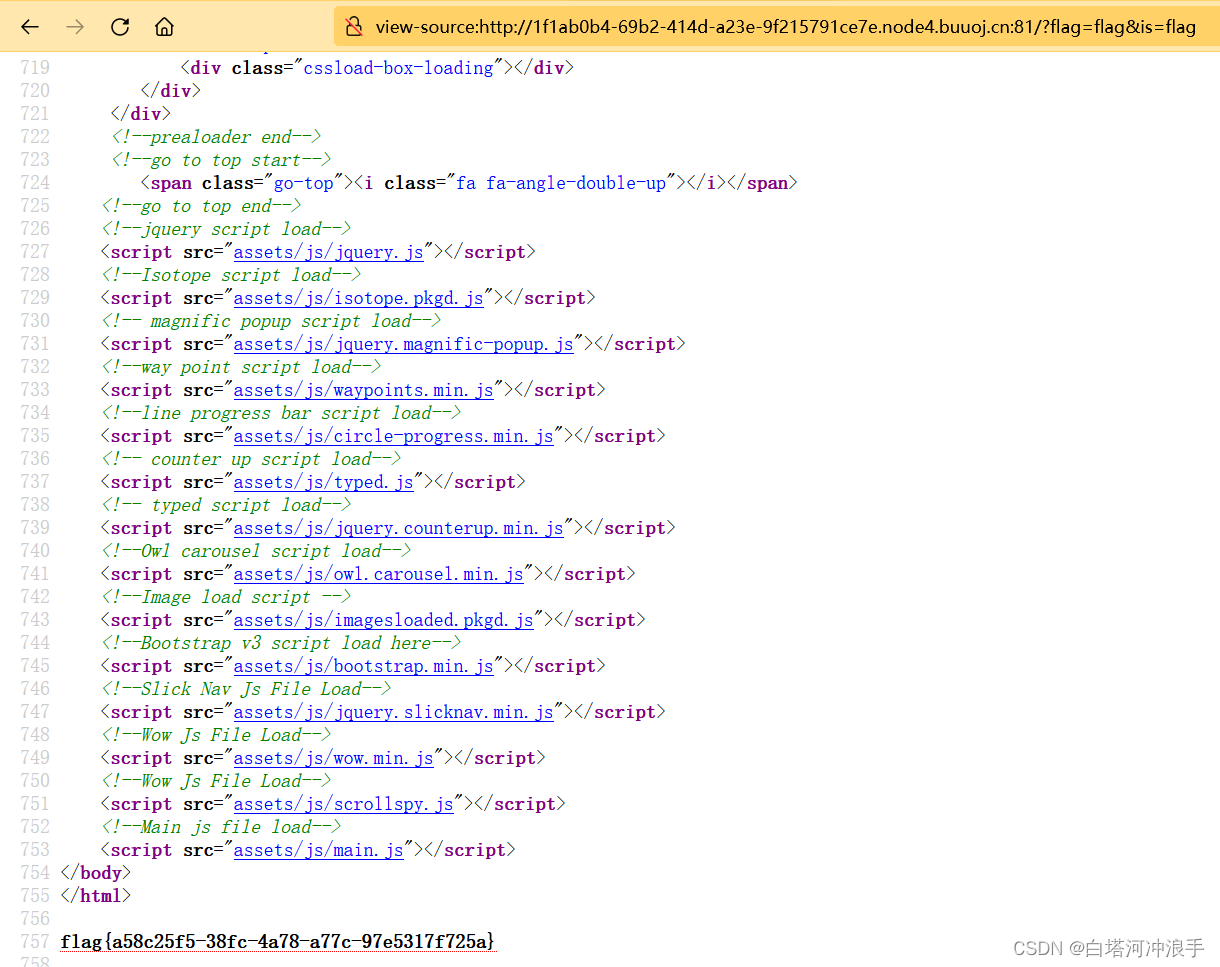This screenshot has height=967, width=1220.
Task: Focus the address bar URL
Action: pyautogui.click(x=785, y=27)
